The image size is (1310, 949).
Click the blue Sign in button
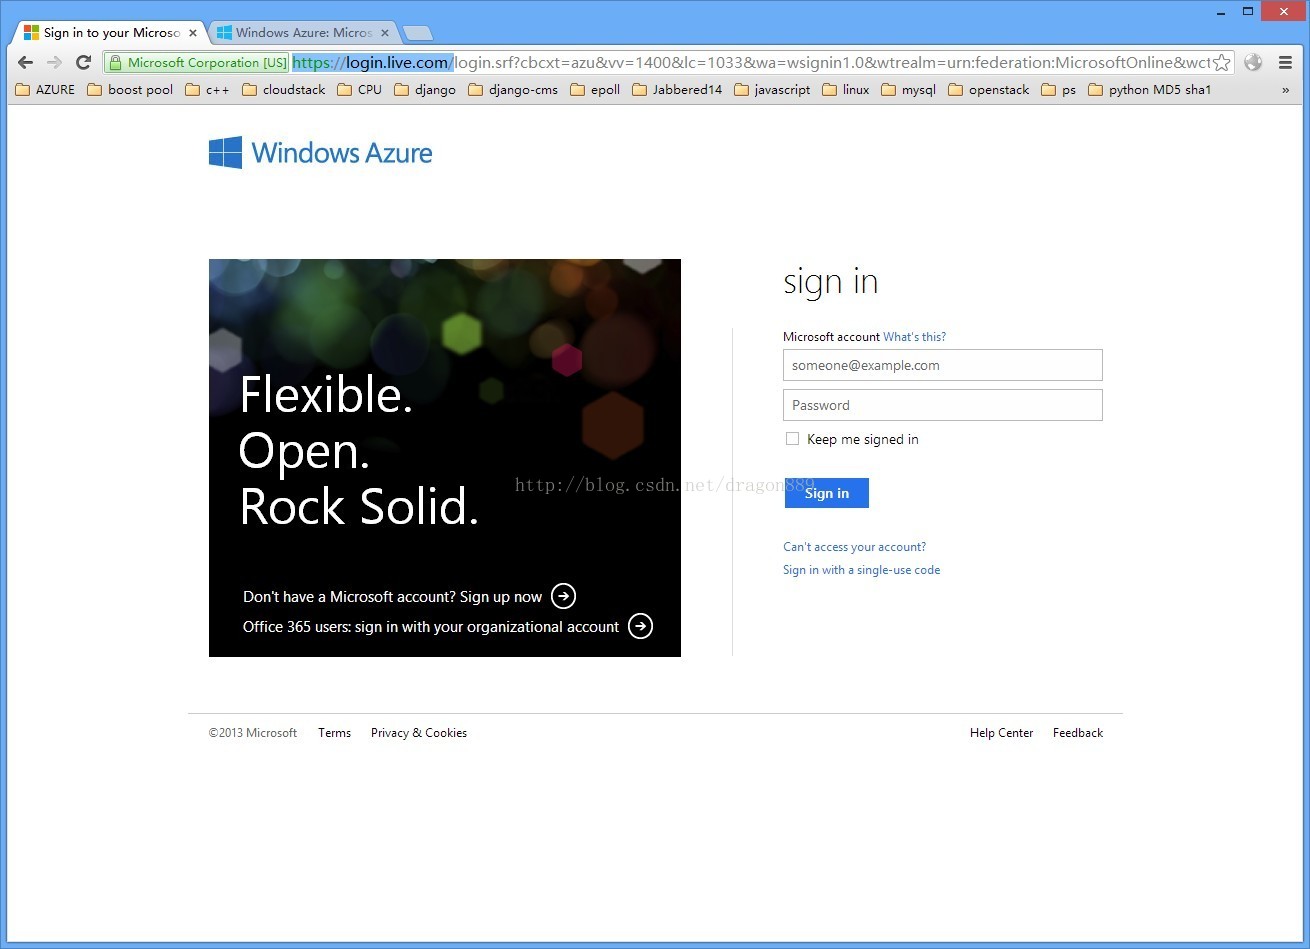[x=827, y=493]
